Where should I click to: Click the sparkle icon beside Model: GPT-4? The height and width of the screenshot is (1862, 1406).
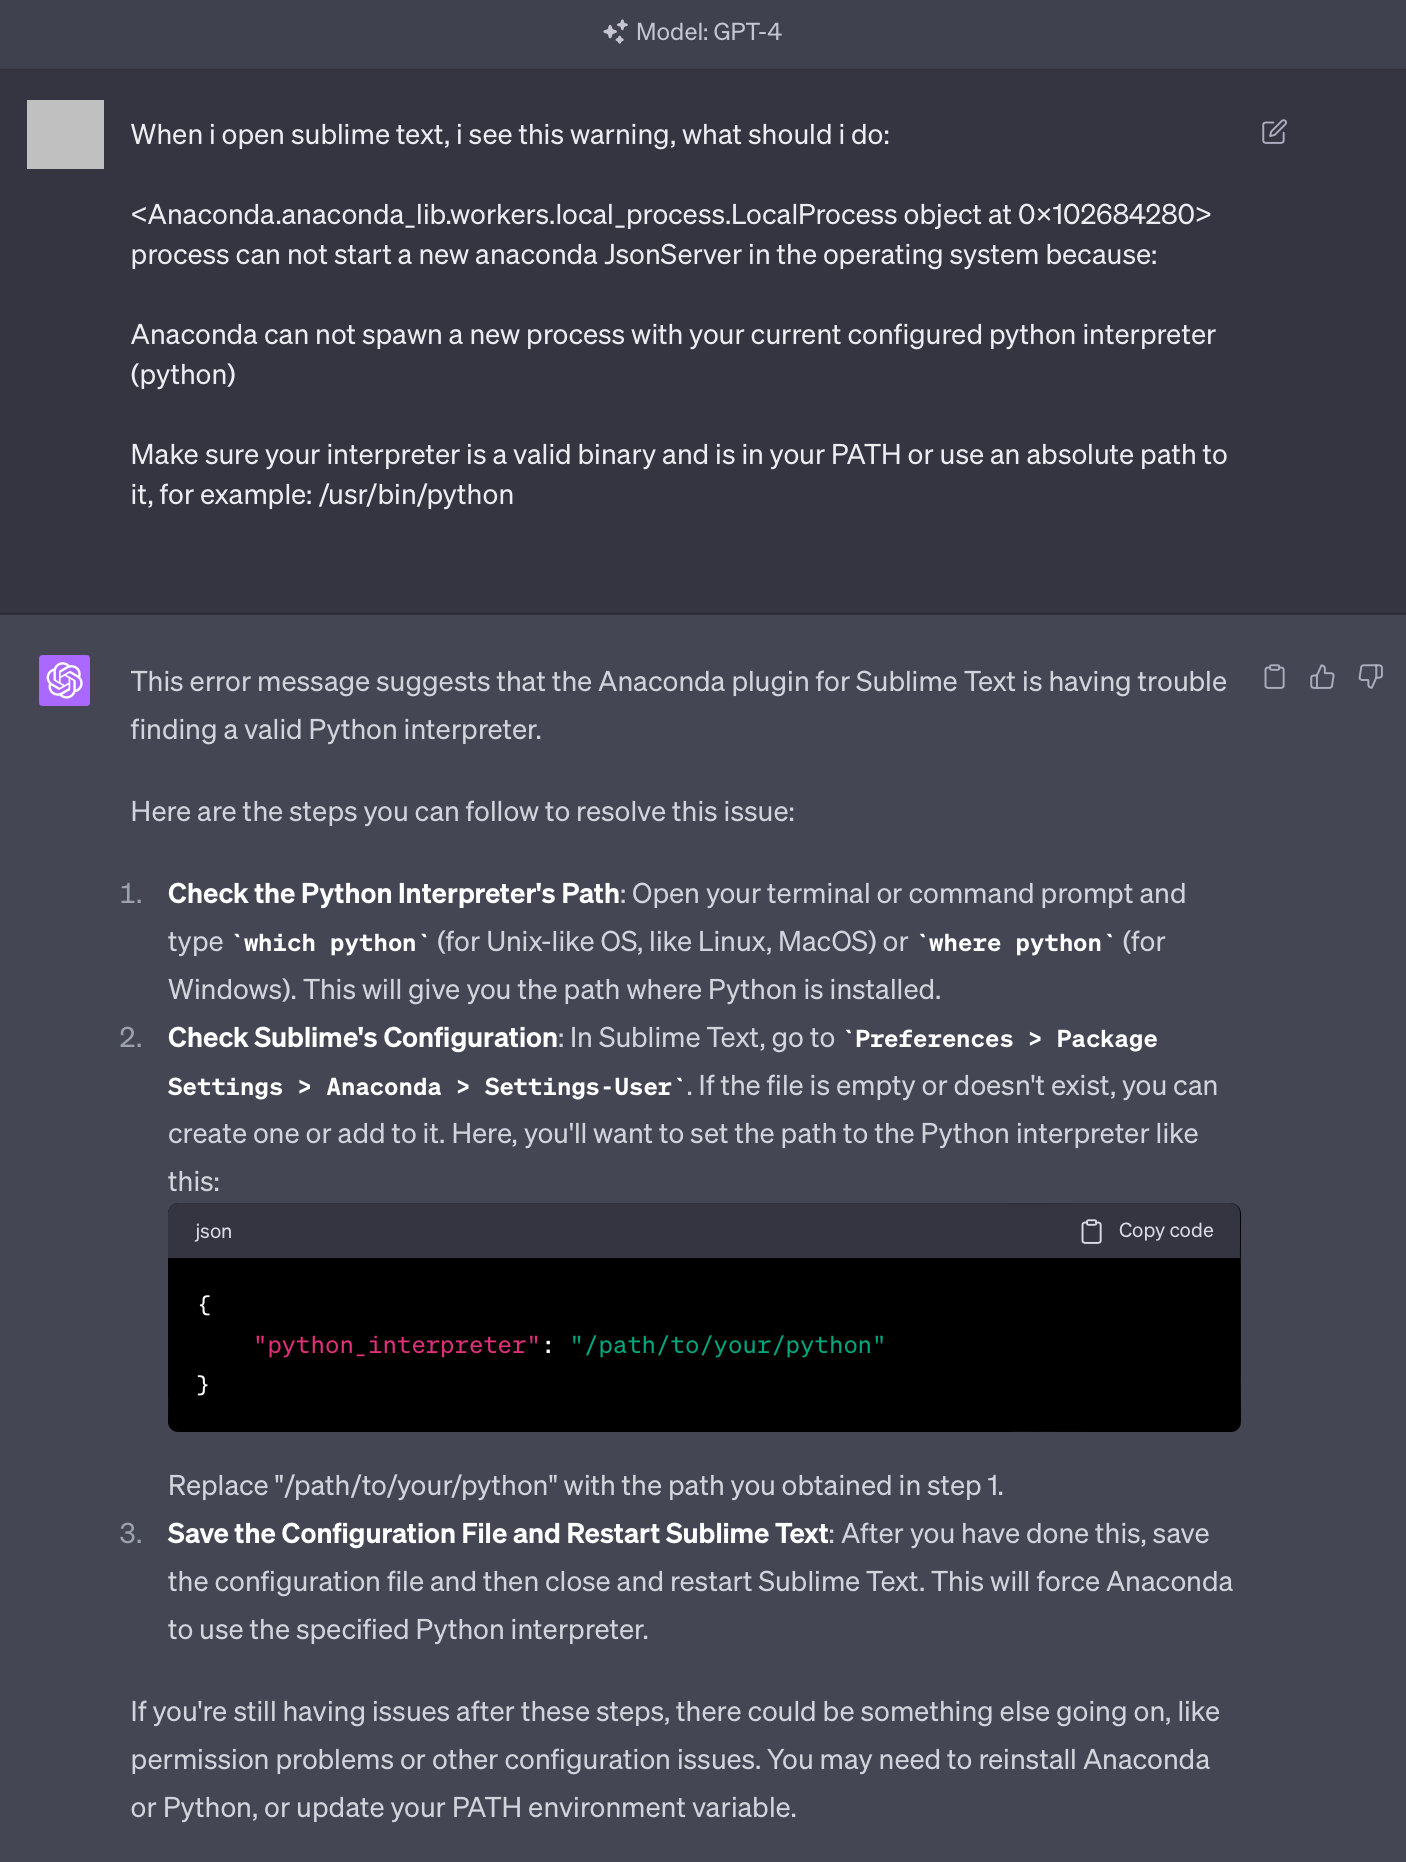[x=615, y=32]
